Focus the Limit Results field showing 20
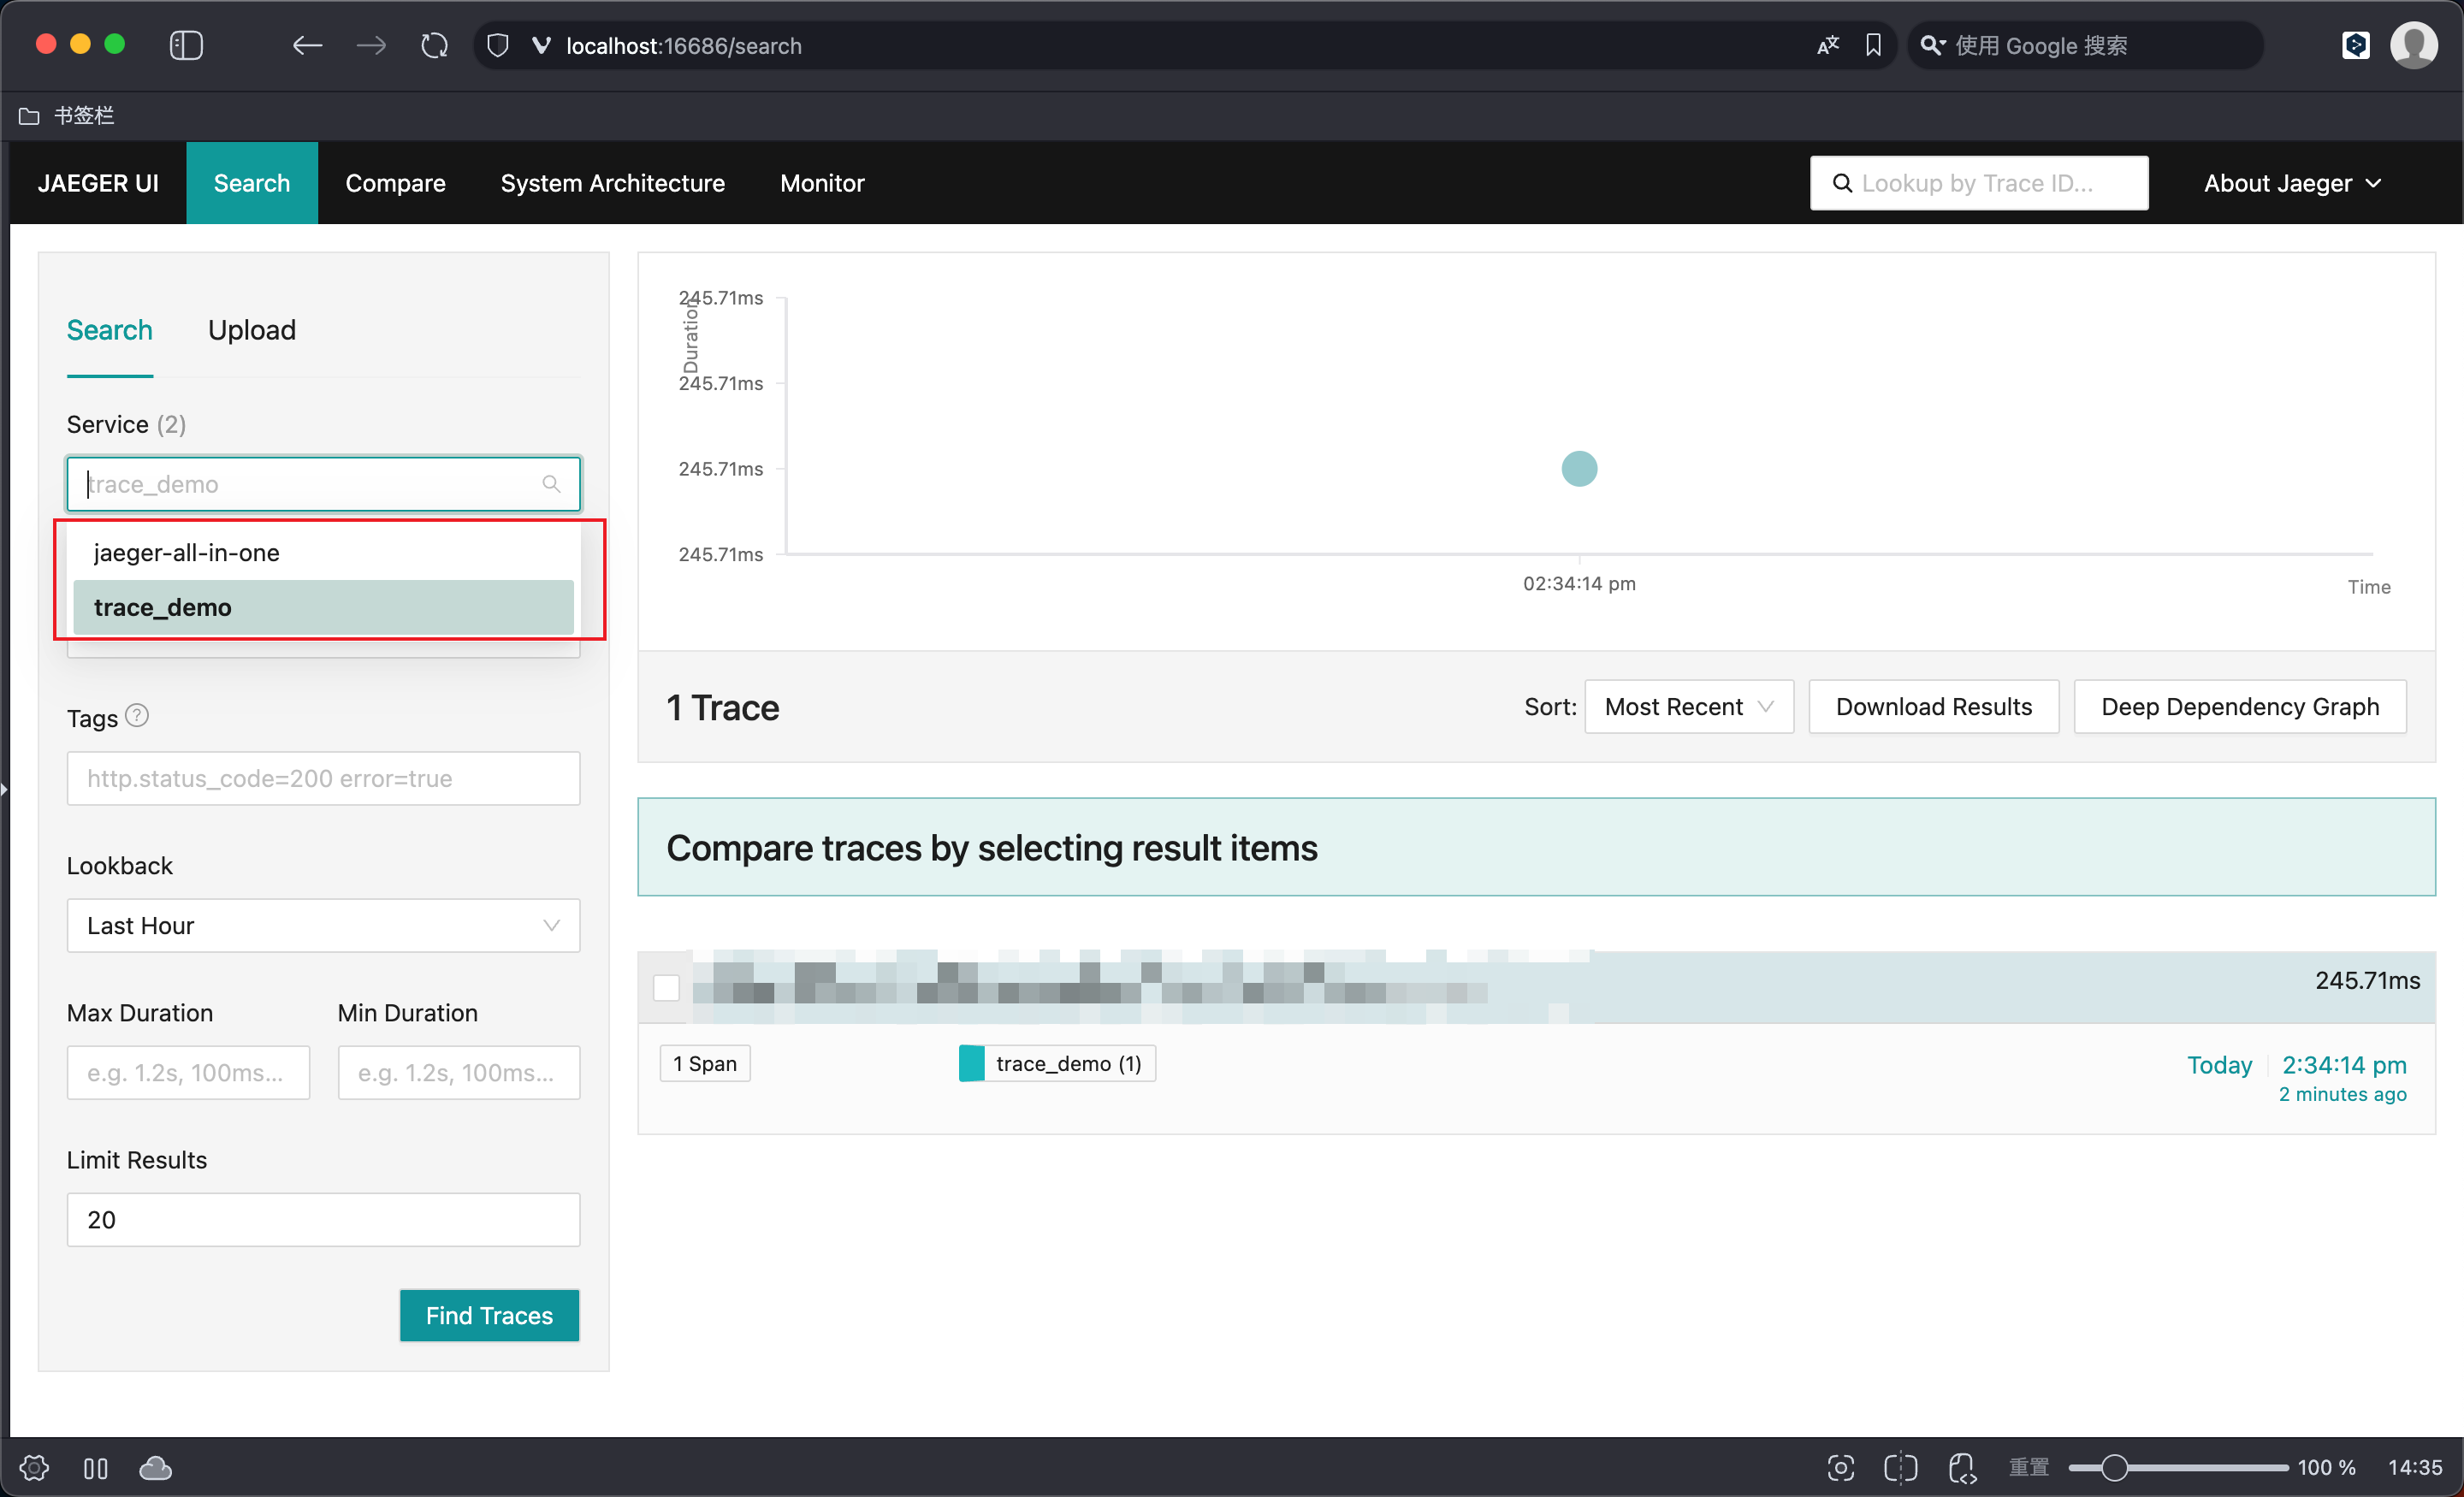The image size is (2464, 1497). coord(323,1219)
